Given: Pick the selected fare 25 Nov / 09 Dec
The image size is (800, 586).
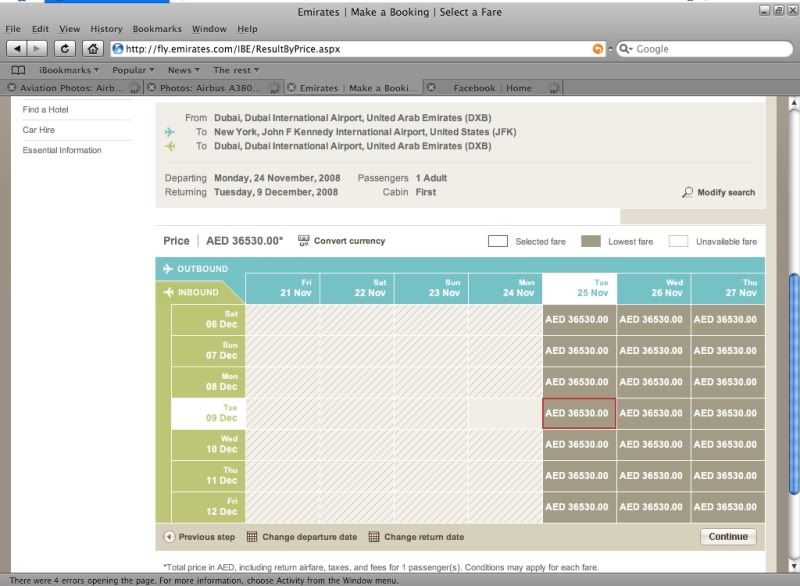Looking at the screenshot, I should (579, 413).
